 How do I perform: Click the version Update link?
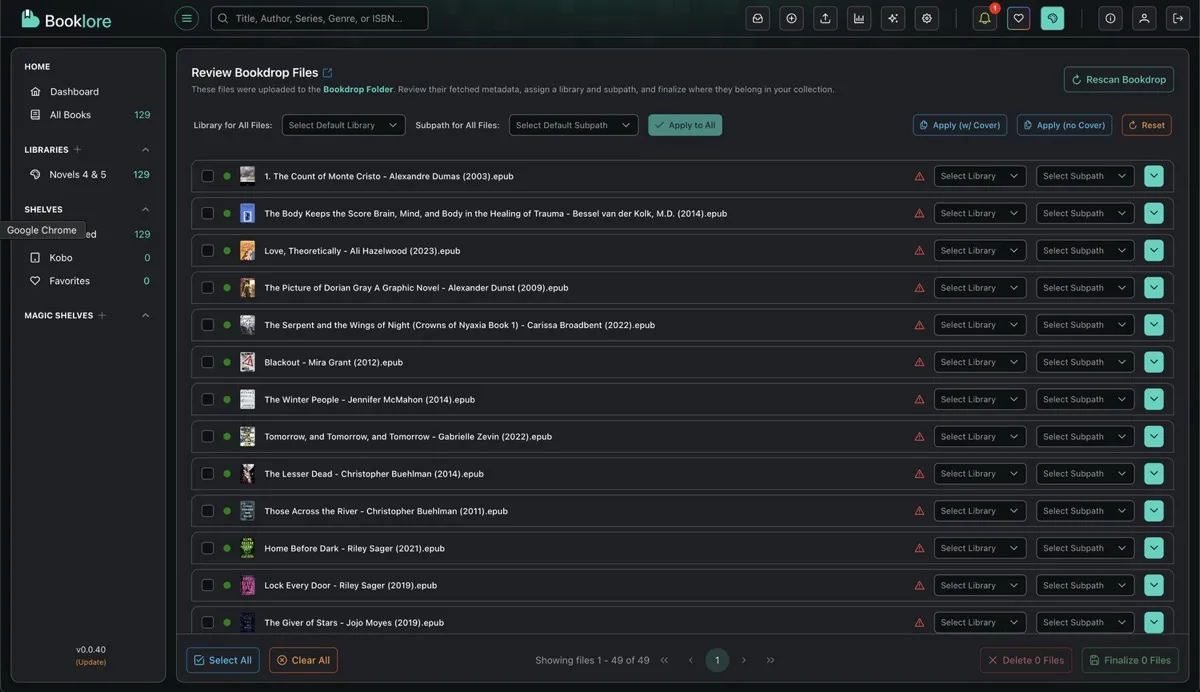[x=91, y=662]
